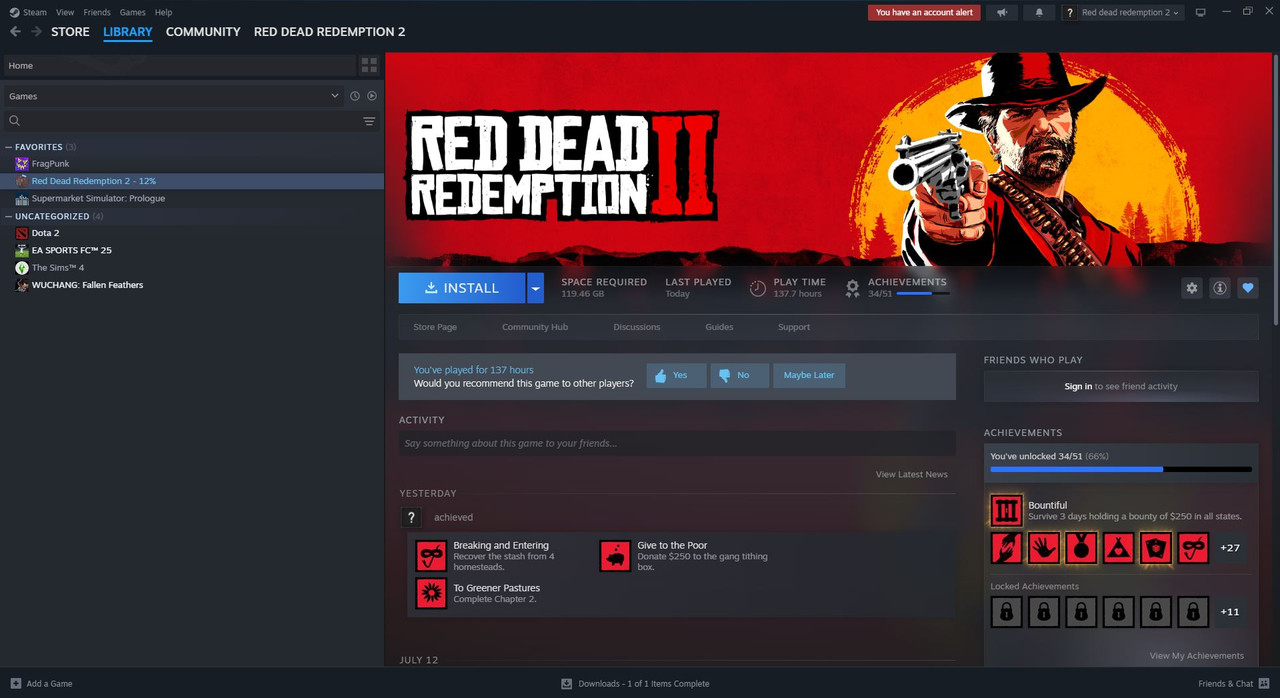Open the announcements megaphone icon
1280x698 pixels.
1002,13
